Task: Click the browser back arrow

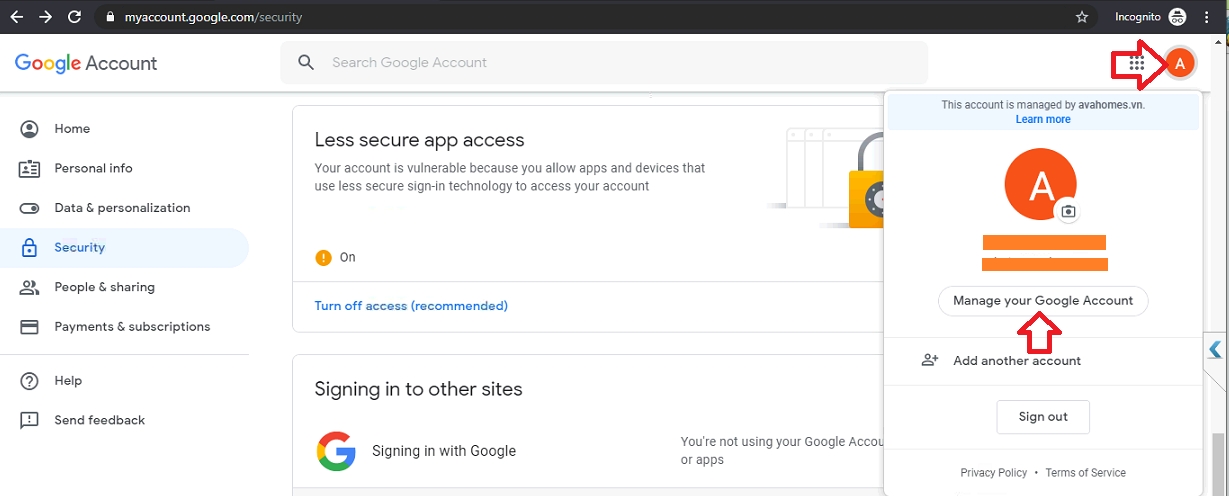Action: click(17, 17)
